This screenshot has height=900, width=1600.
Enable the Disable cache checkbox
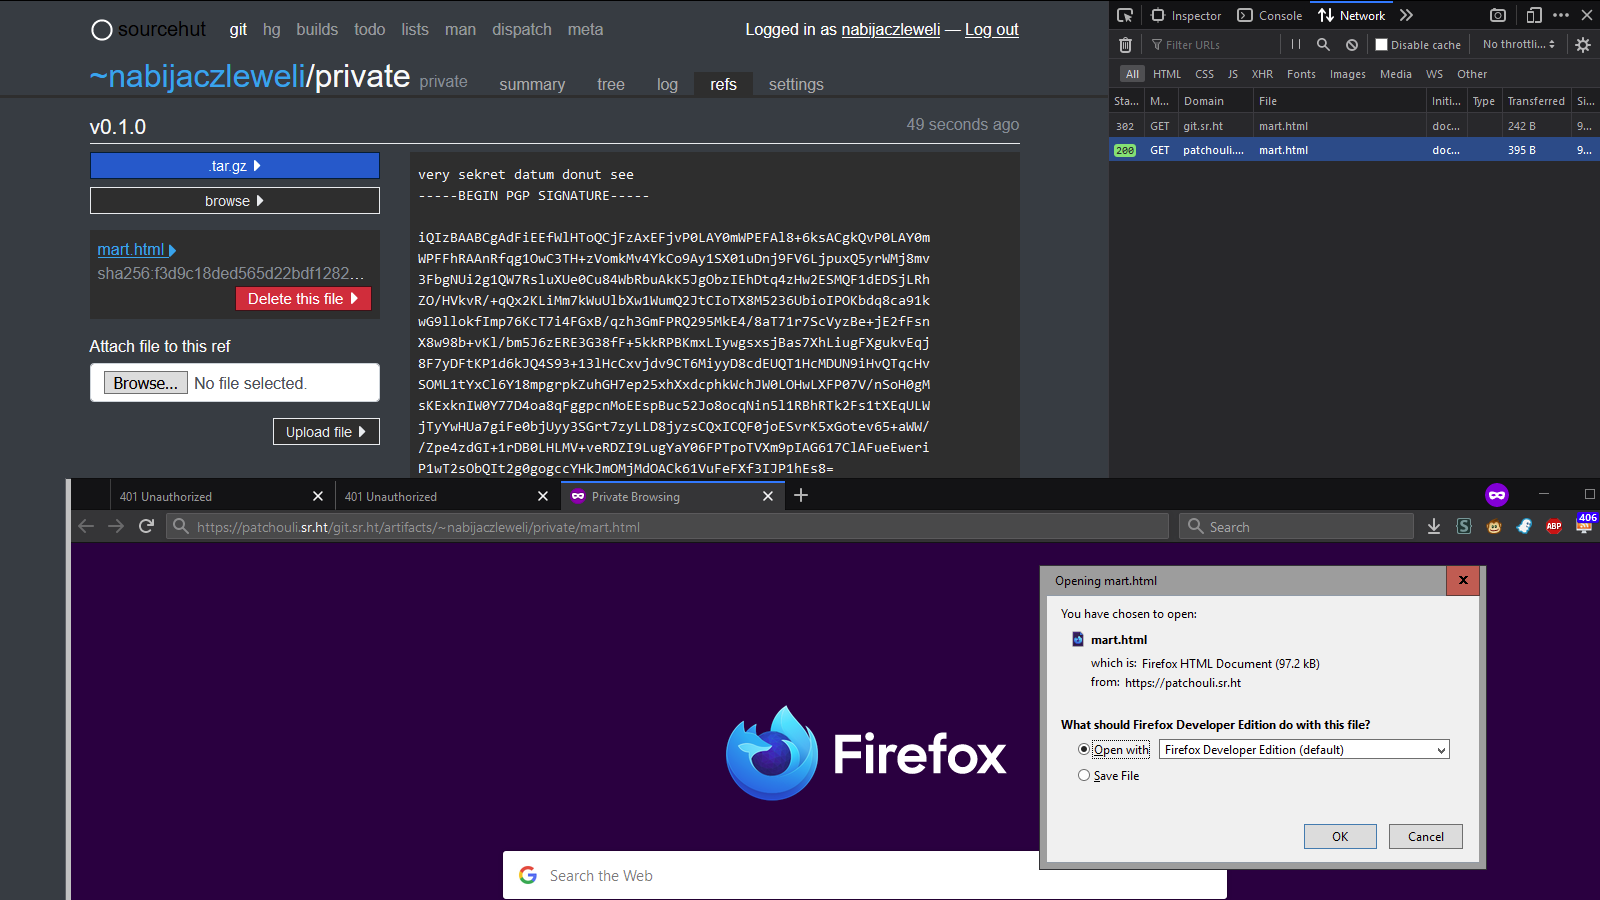click(1381, 45)
